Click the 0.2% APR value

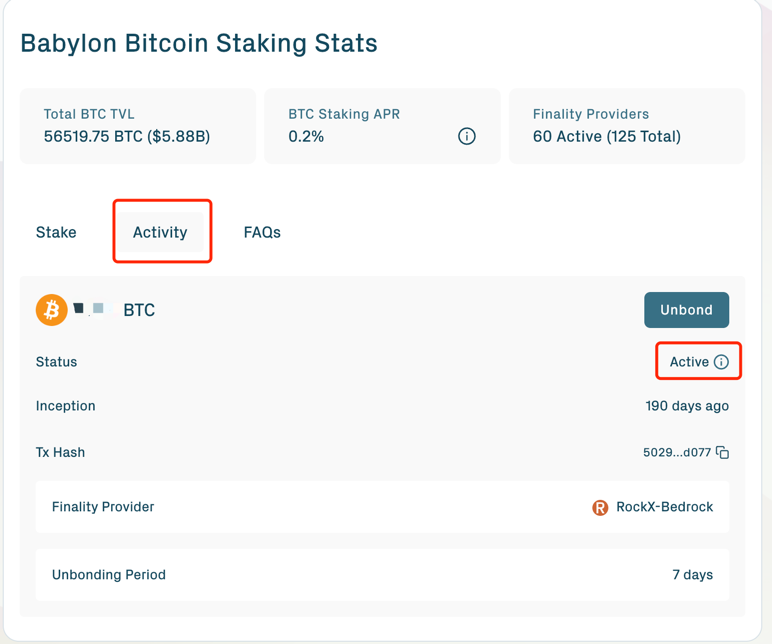(x=306, y=136)
